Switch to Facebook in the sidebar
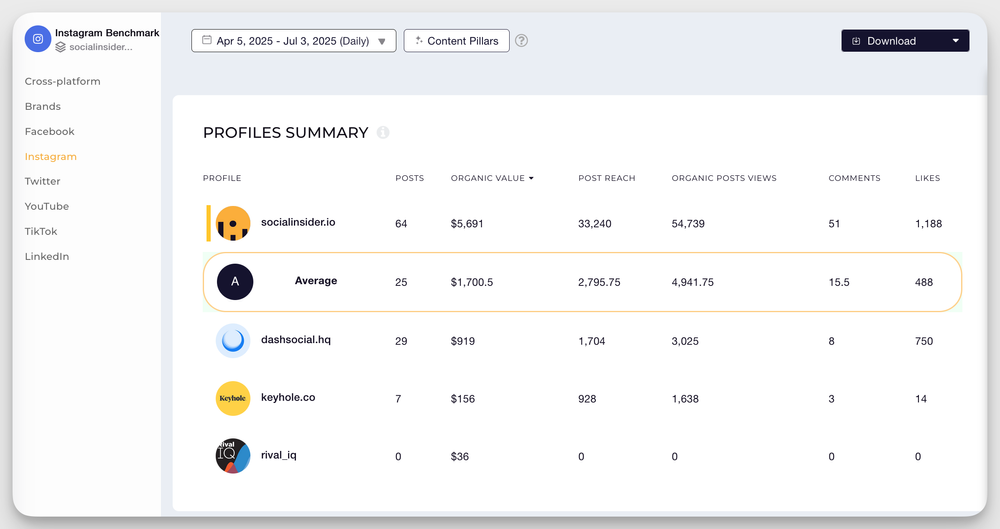This screenshot has height=529, width=1000. coord(50,131)
